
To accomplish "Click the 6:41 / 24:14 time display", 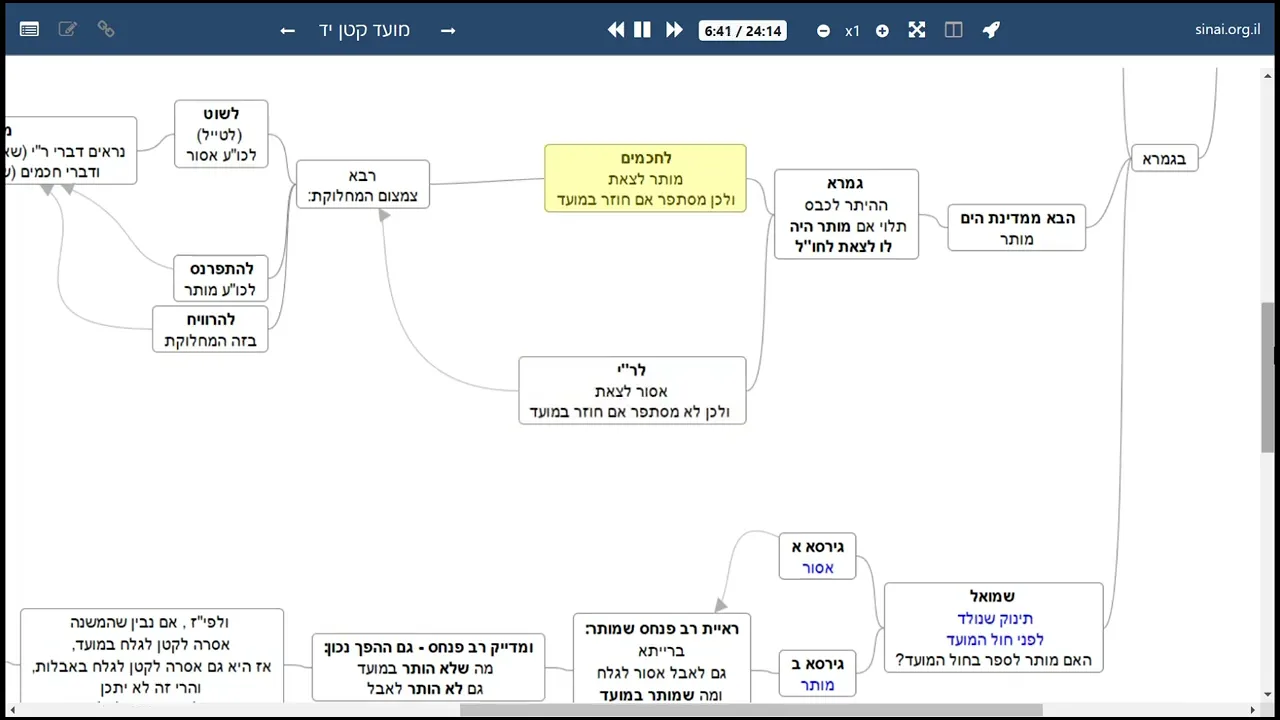I will (x=742, y=31).
